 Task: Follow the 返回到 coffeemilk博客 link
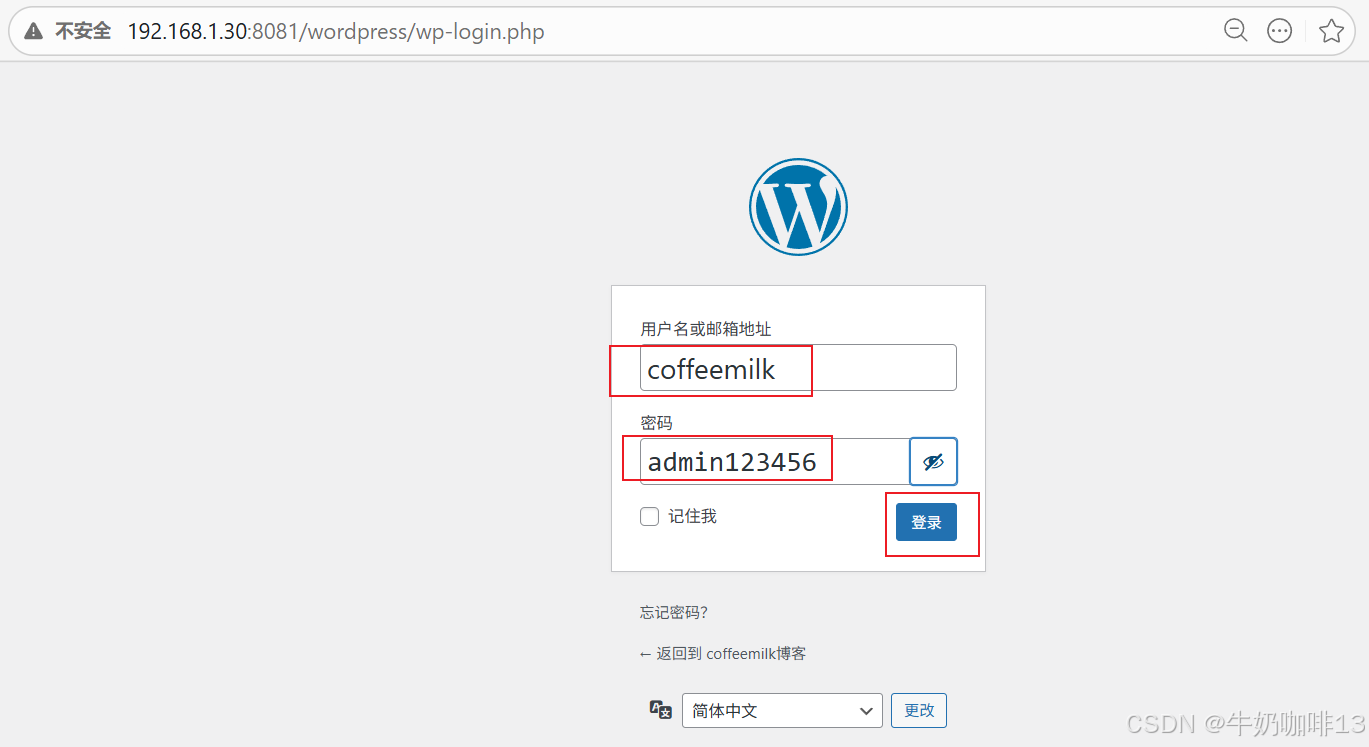(x=723, y=654)
